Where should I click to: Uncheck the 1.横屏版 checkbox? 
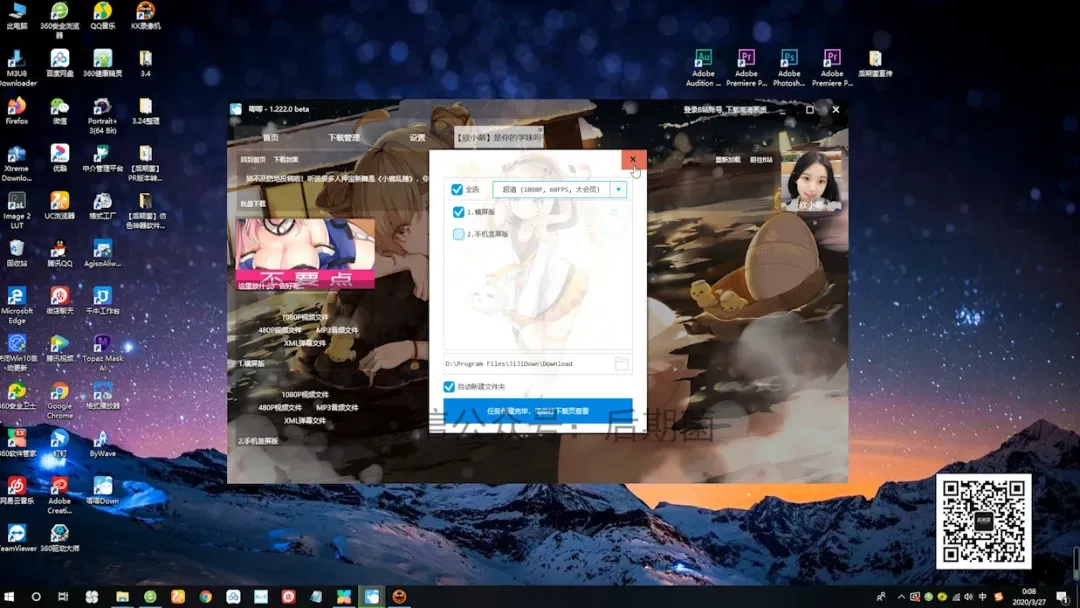coord(459,212)
